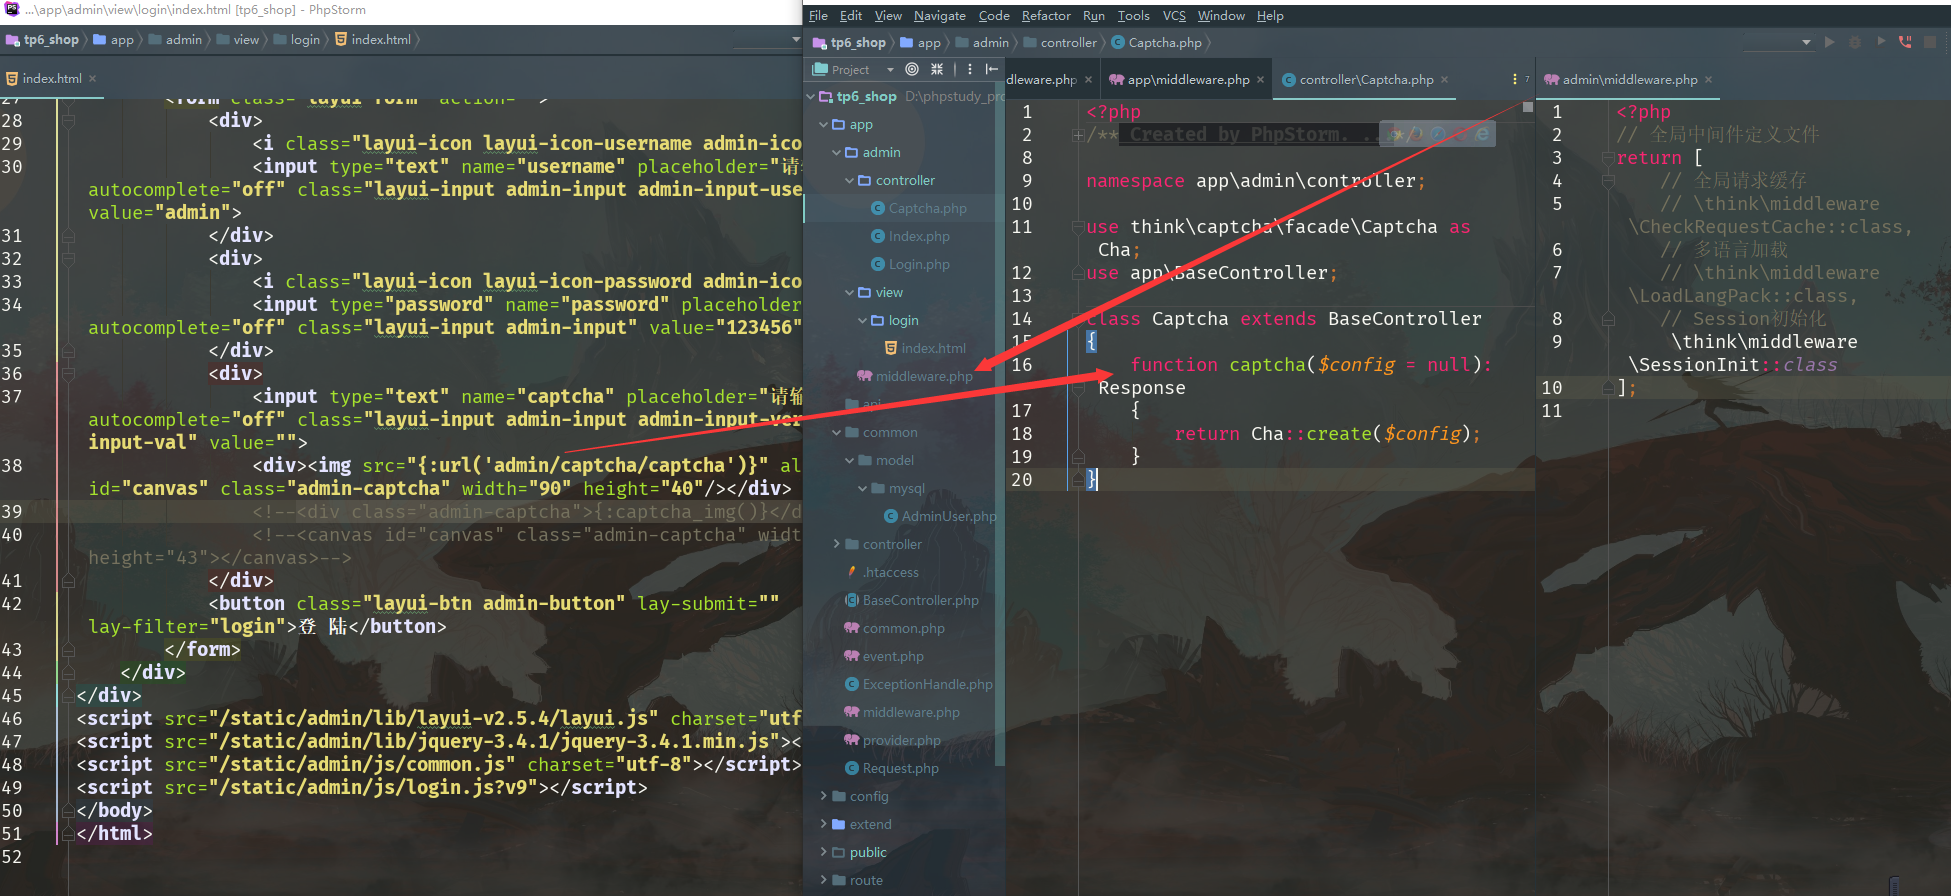Screen dimensions: 1951x896
Task: Open BaseController.php in project tree
Action: (x=920, y=600)
